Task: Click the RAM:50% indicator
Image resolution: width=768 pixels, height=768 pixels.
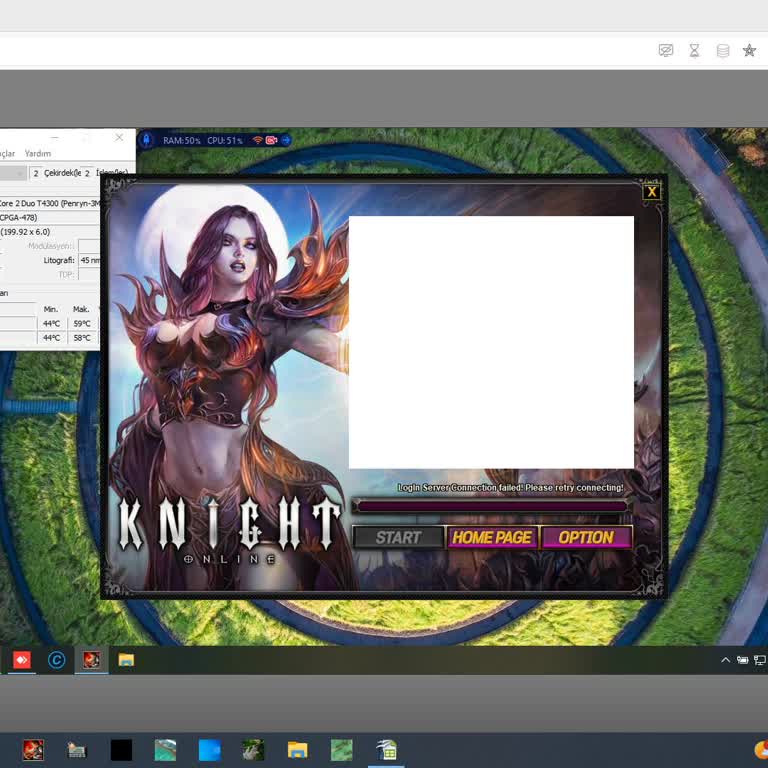Action: (x=181, y=141)
